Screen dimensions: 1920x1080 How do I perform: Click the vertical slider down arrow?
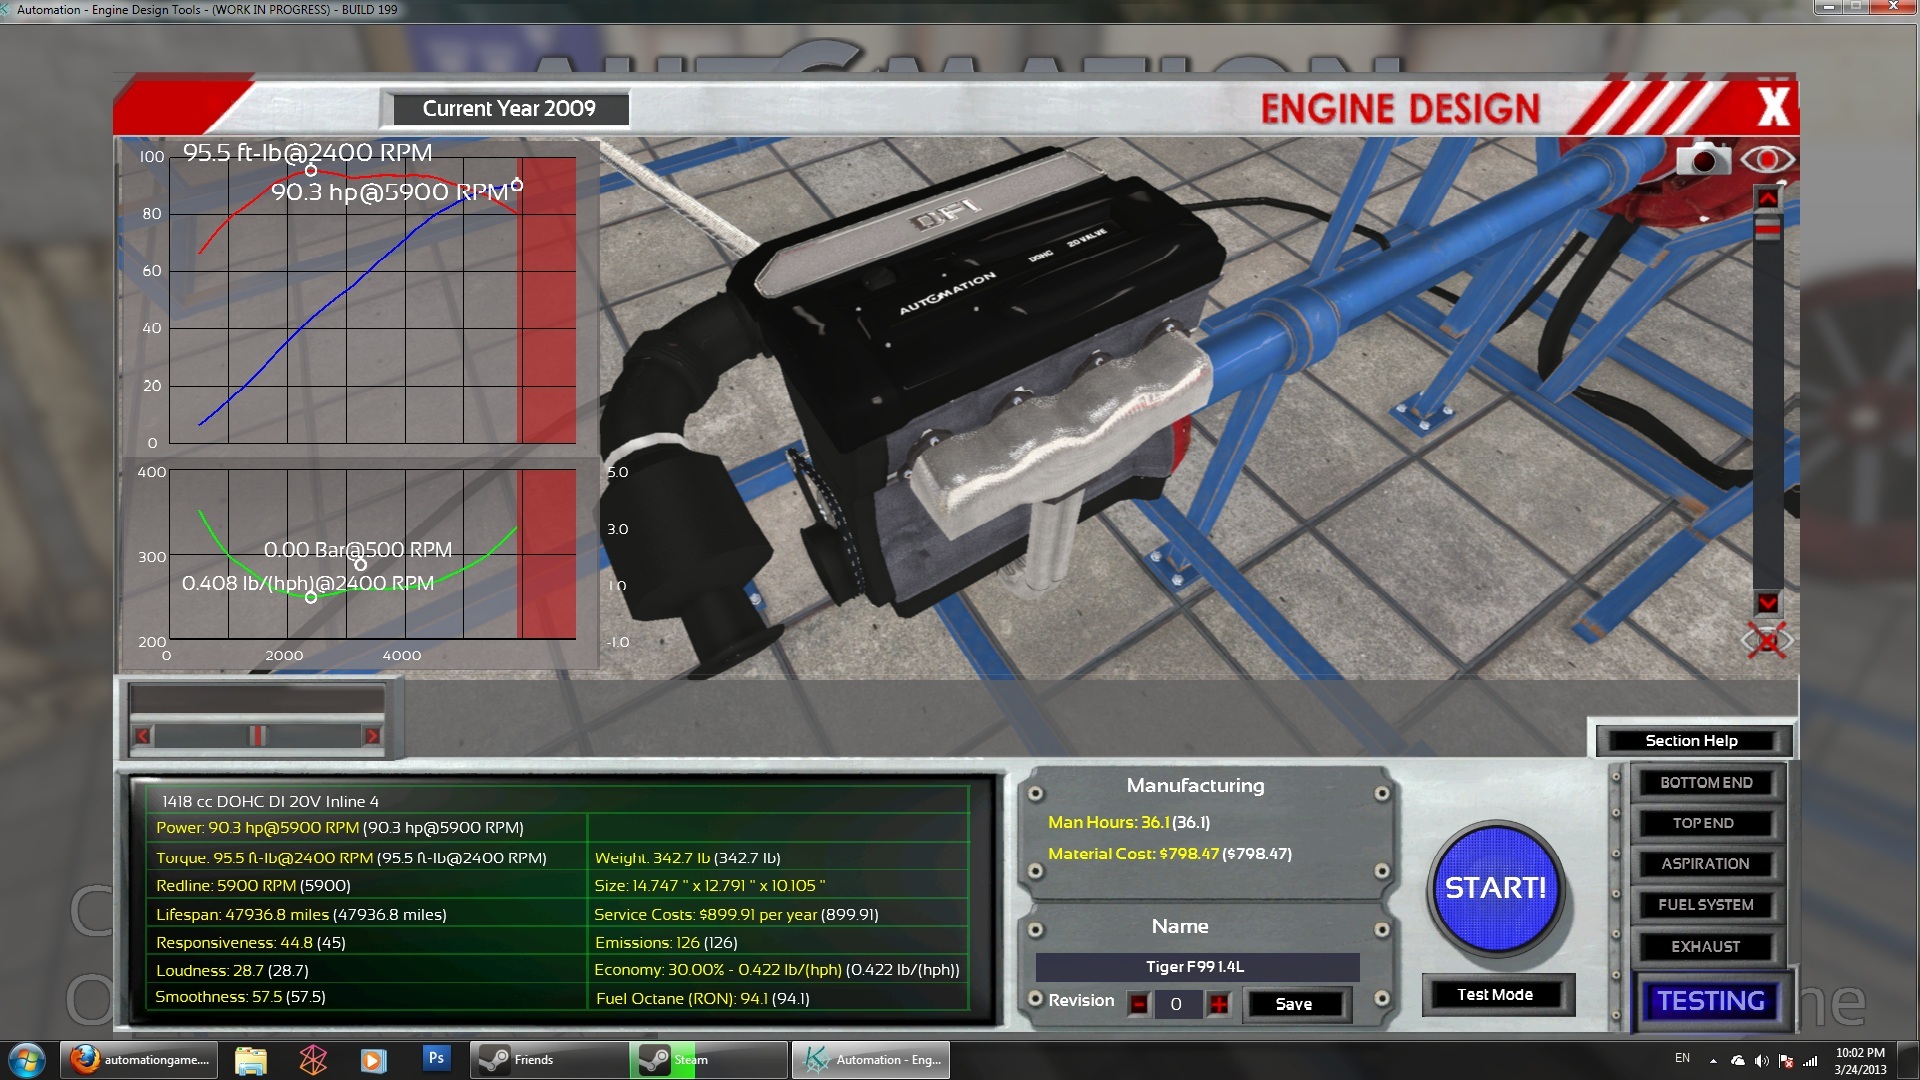(1767, 603)
